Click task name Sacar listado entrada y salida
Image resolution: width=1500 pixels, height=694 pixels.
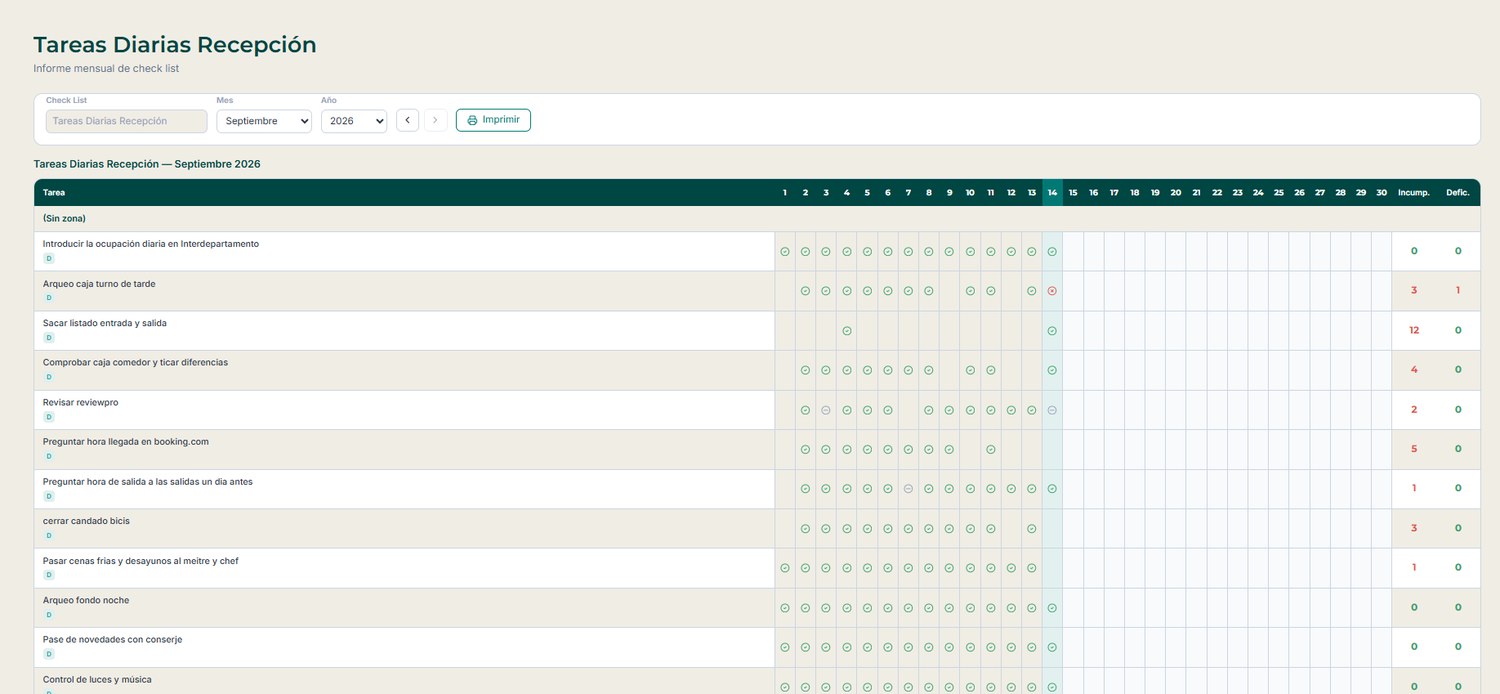[x=105, y=324]
